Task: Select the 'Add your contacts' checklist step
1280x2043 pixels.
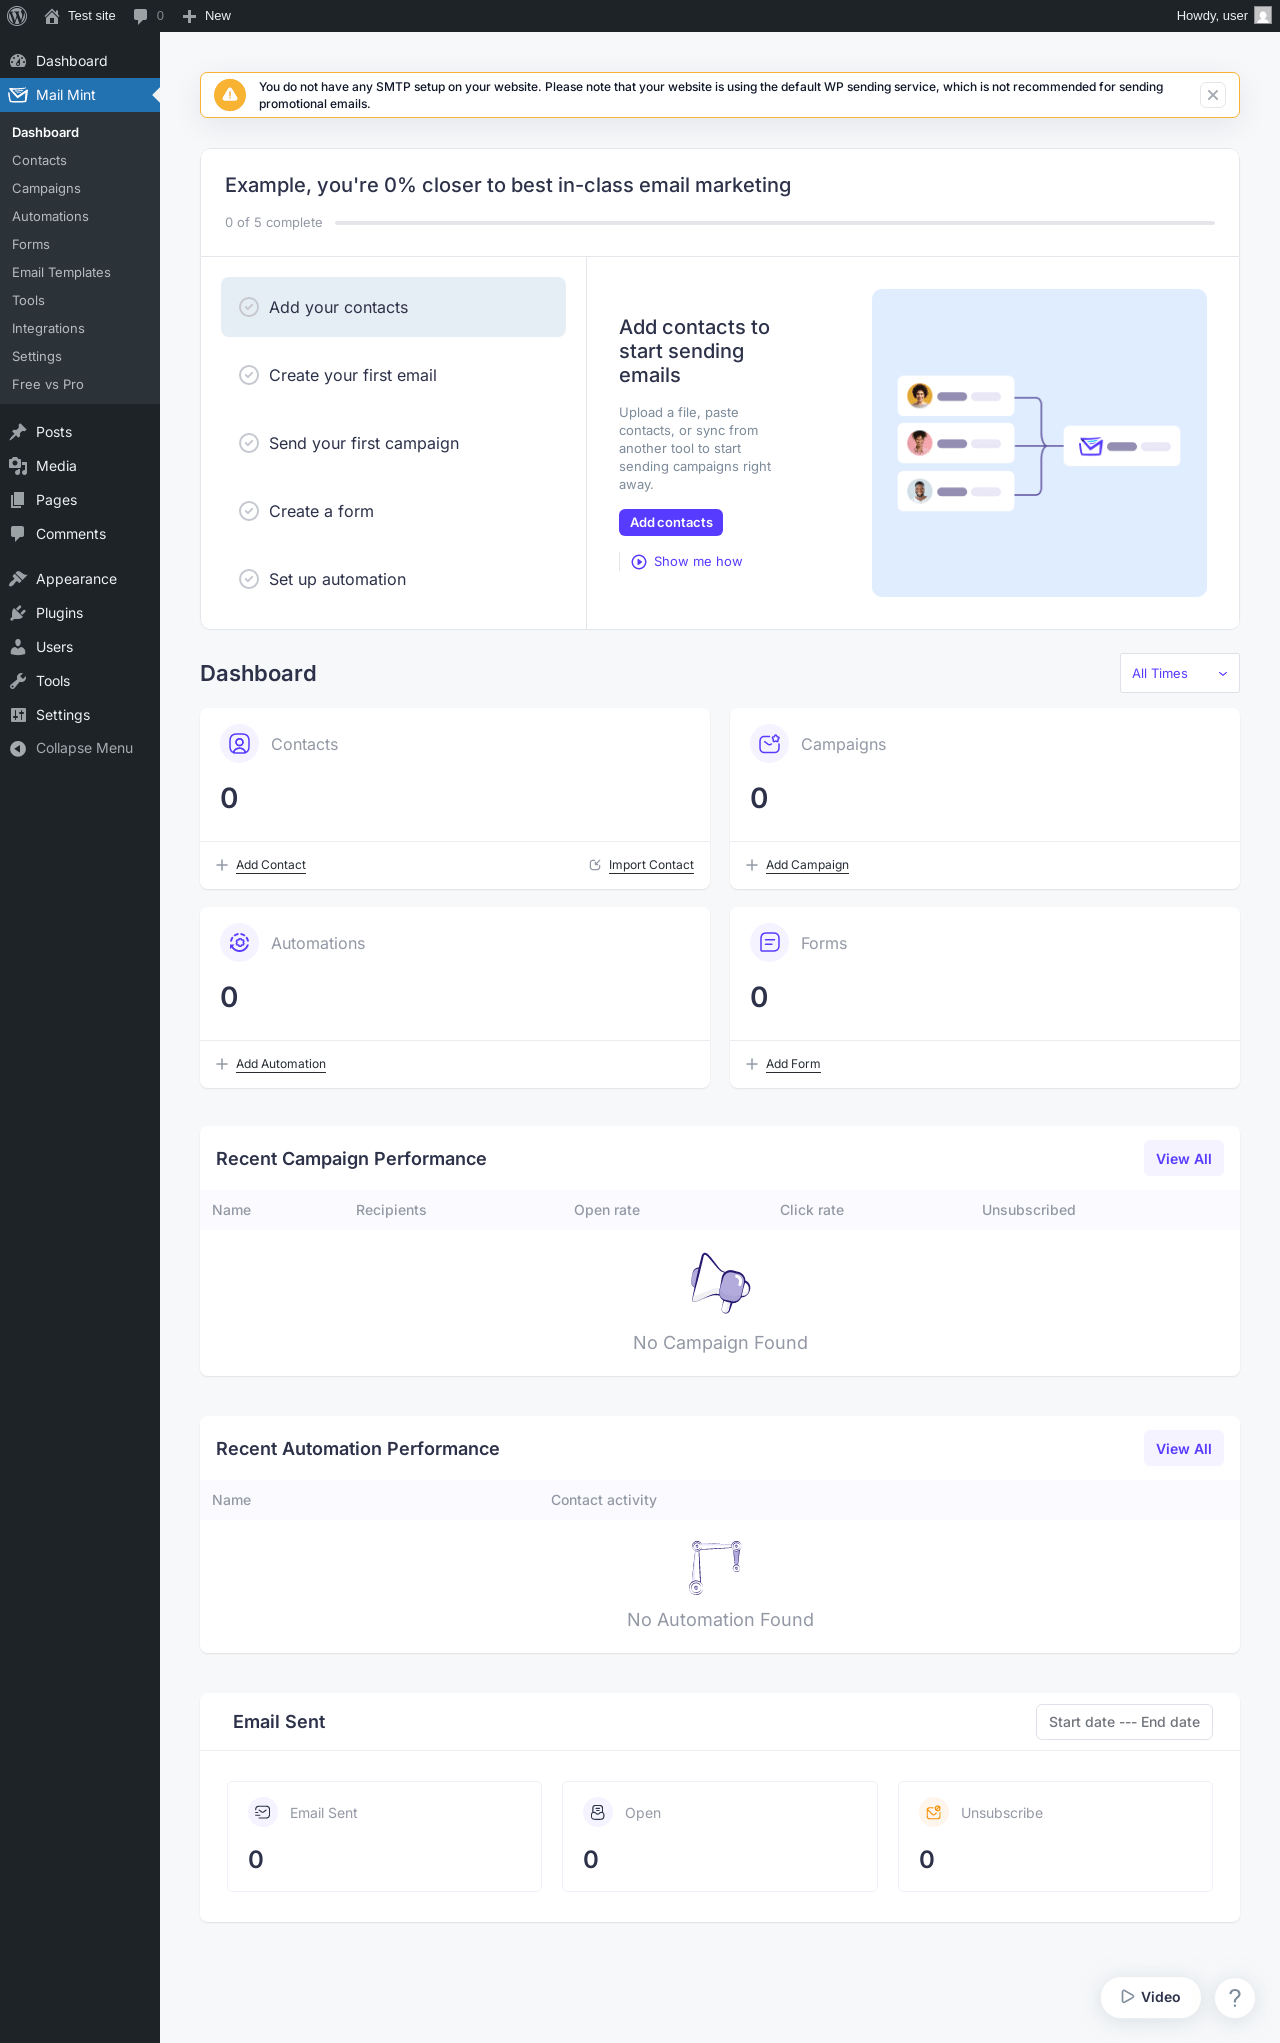Action: coord(393,307)
